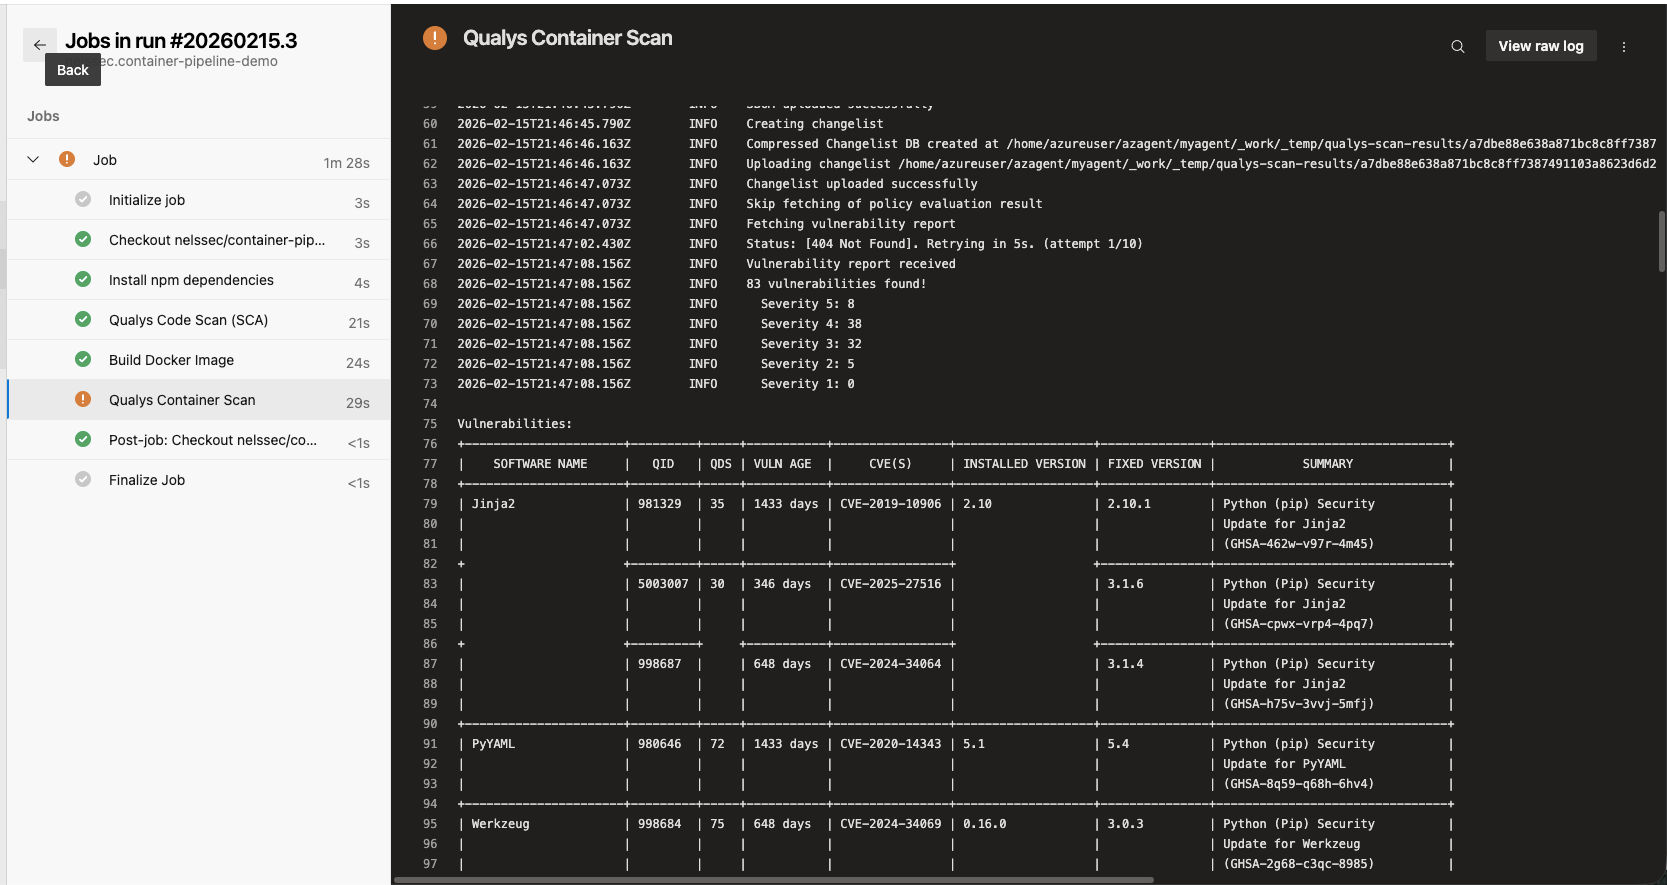Click the Jobs section label
This screenshot has width=1667, height=885.
[x=43, y=116]
